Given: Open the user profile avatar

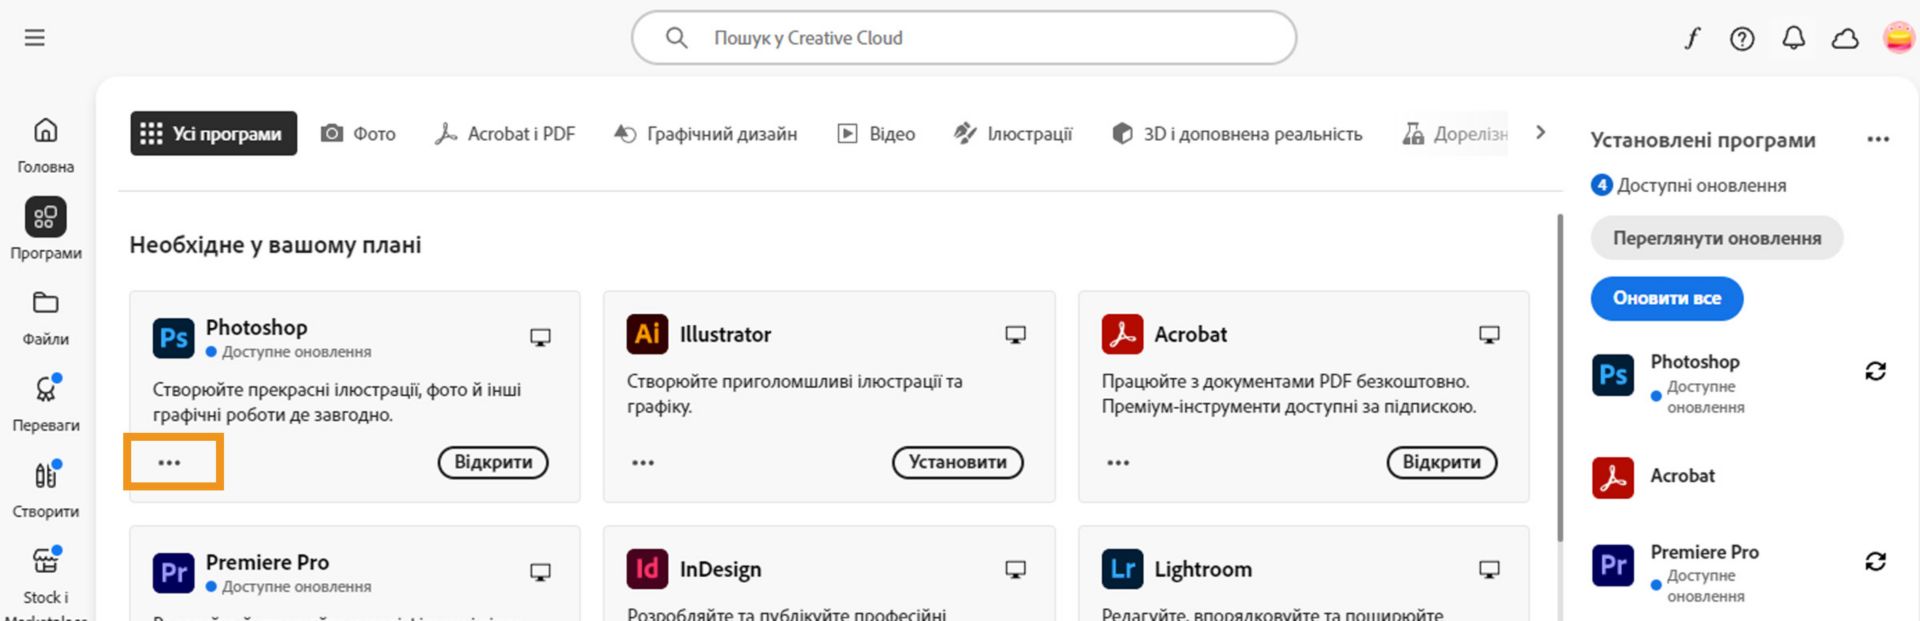Looking at the screenshot, I should coord(1898,38).
